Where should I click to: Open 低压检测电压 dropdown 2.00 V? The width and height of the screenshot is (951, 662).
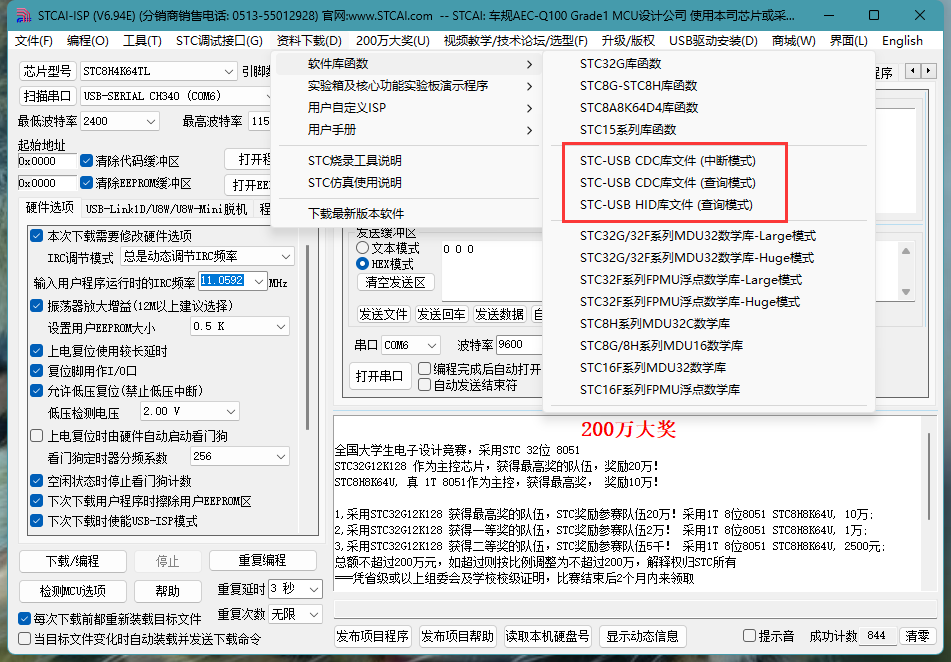pos(190,411)
